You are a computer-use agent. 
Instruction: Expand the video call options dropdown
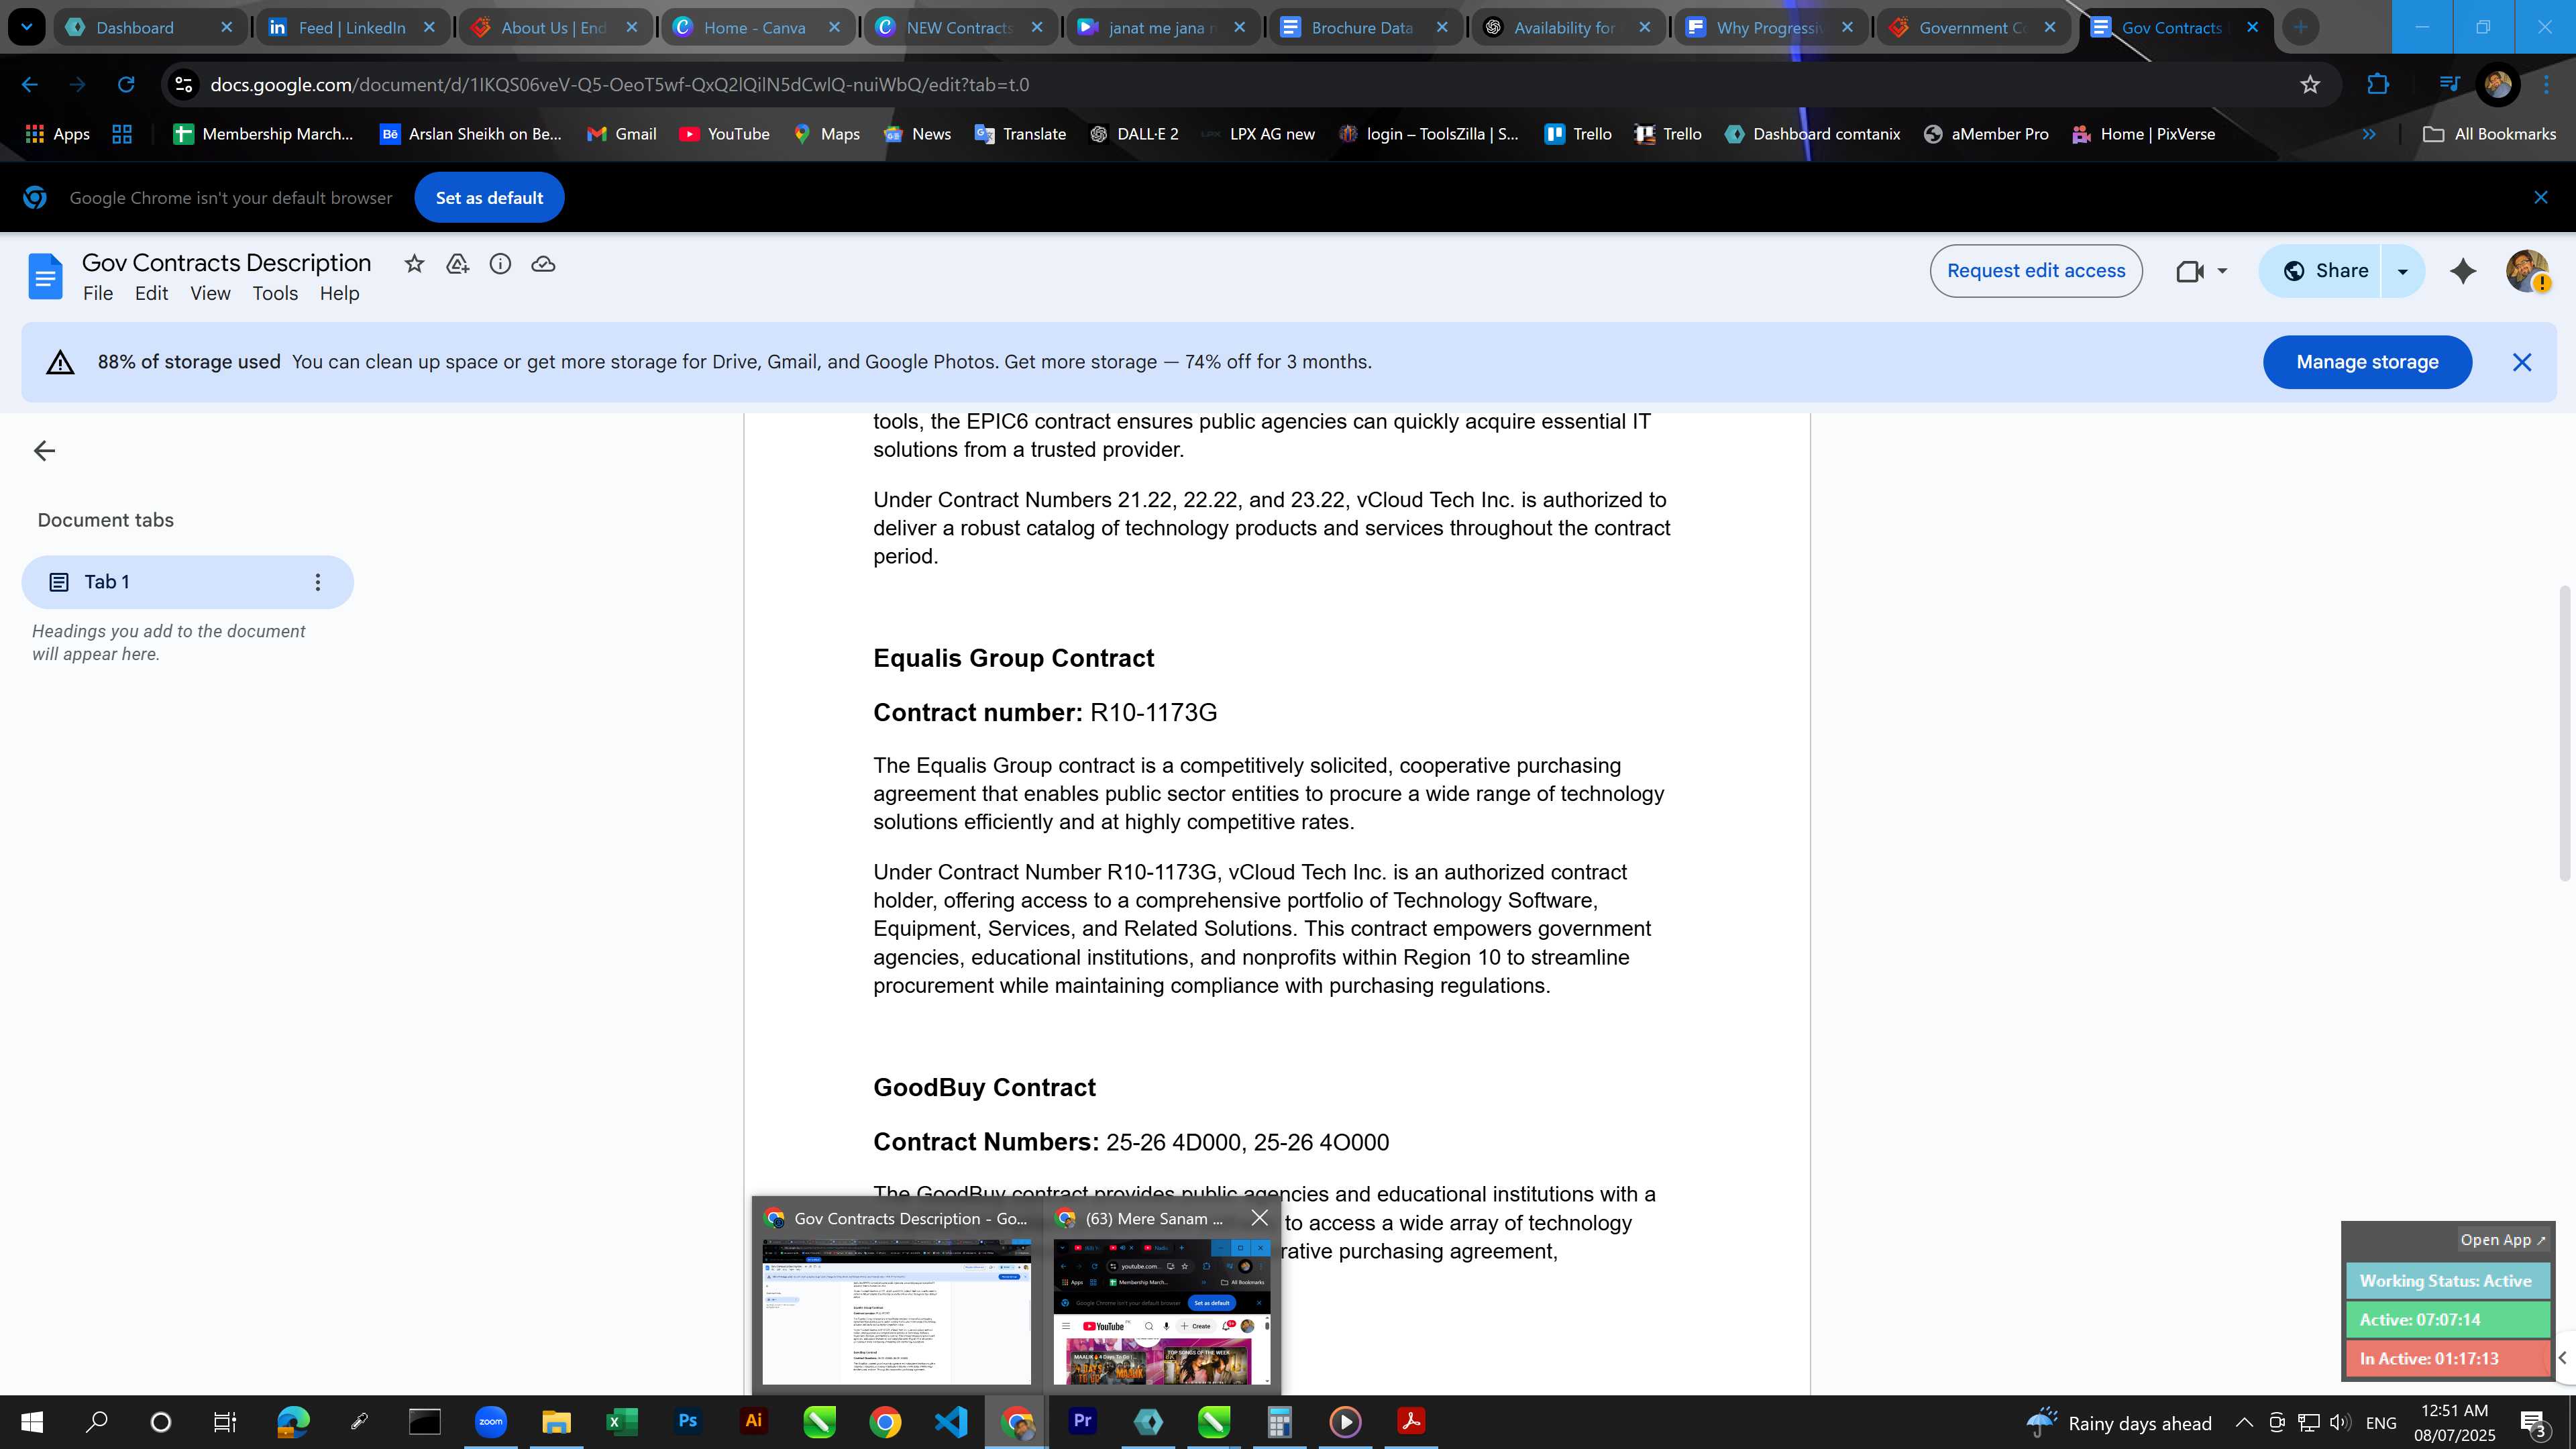click(x=2222, y=271)
